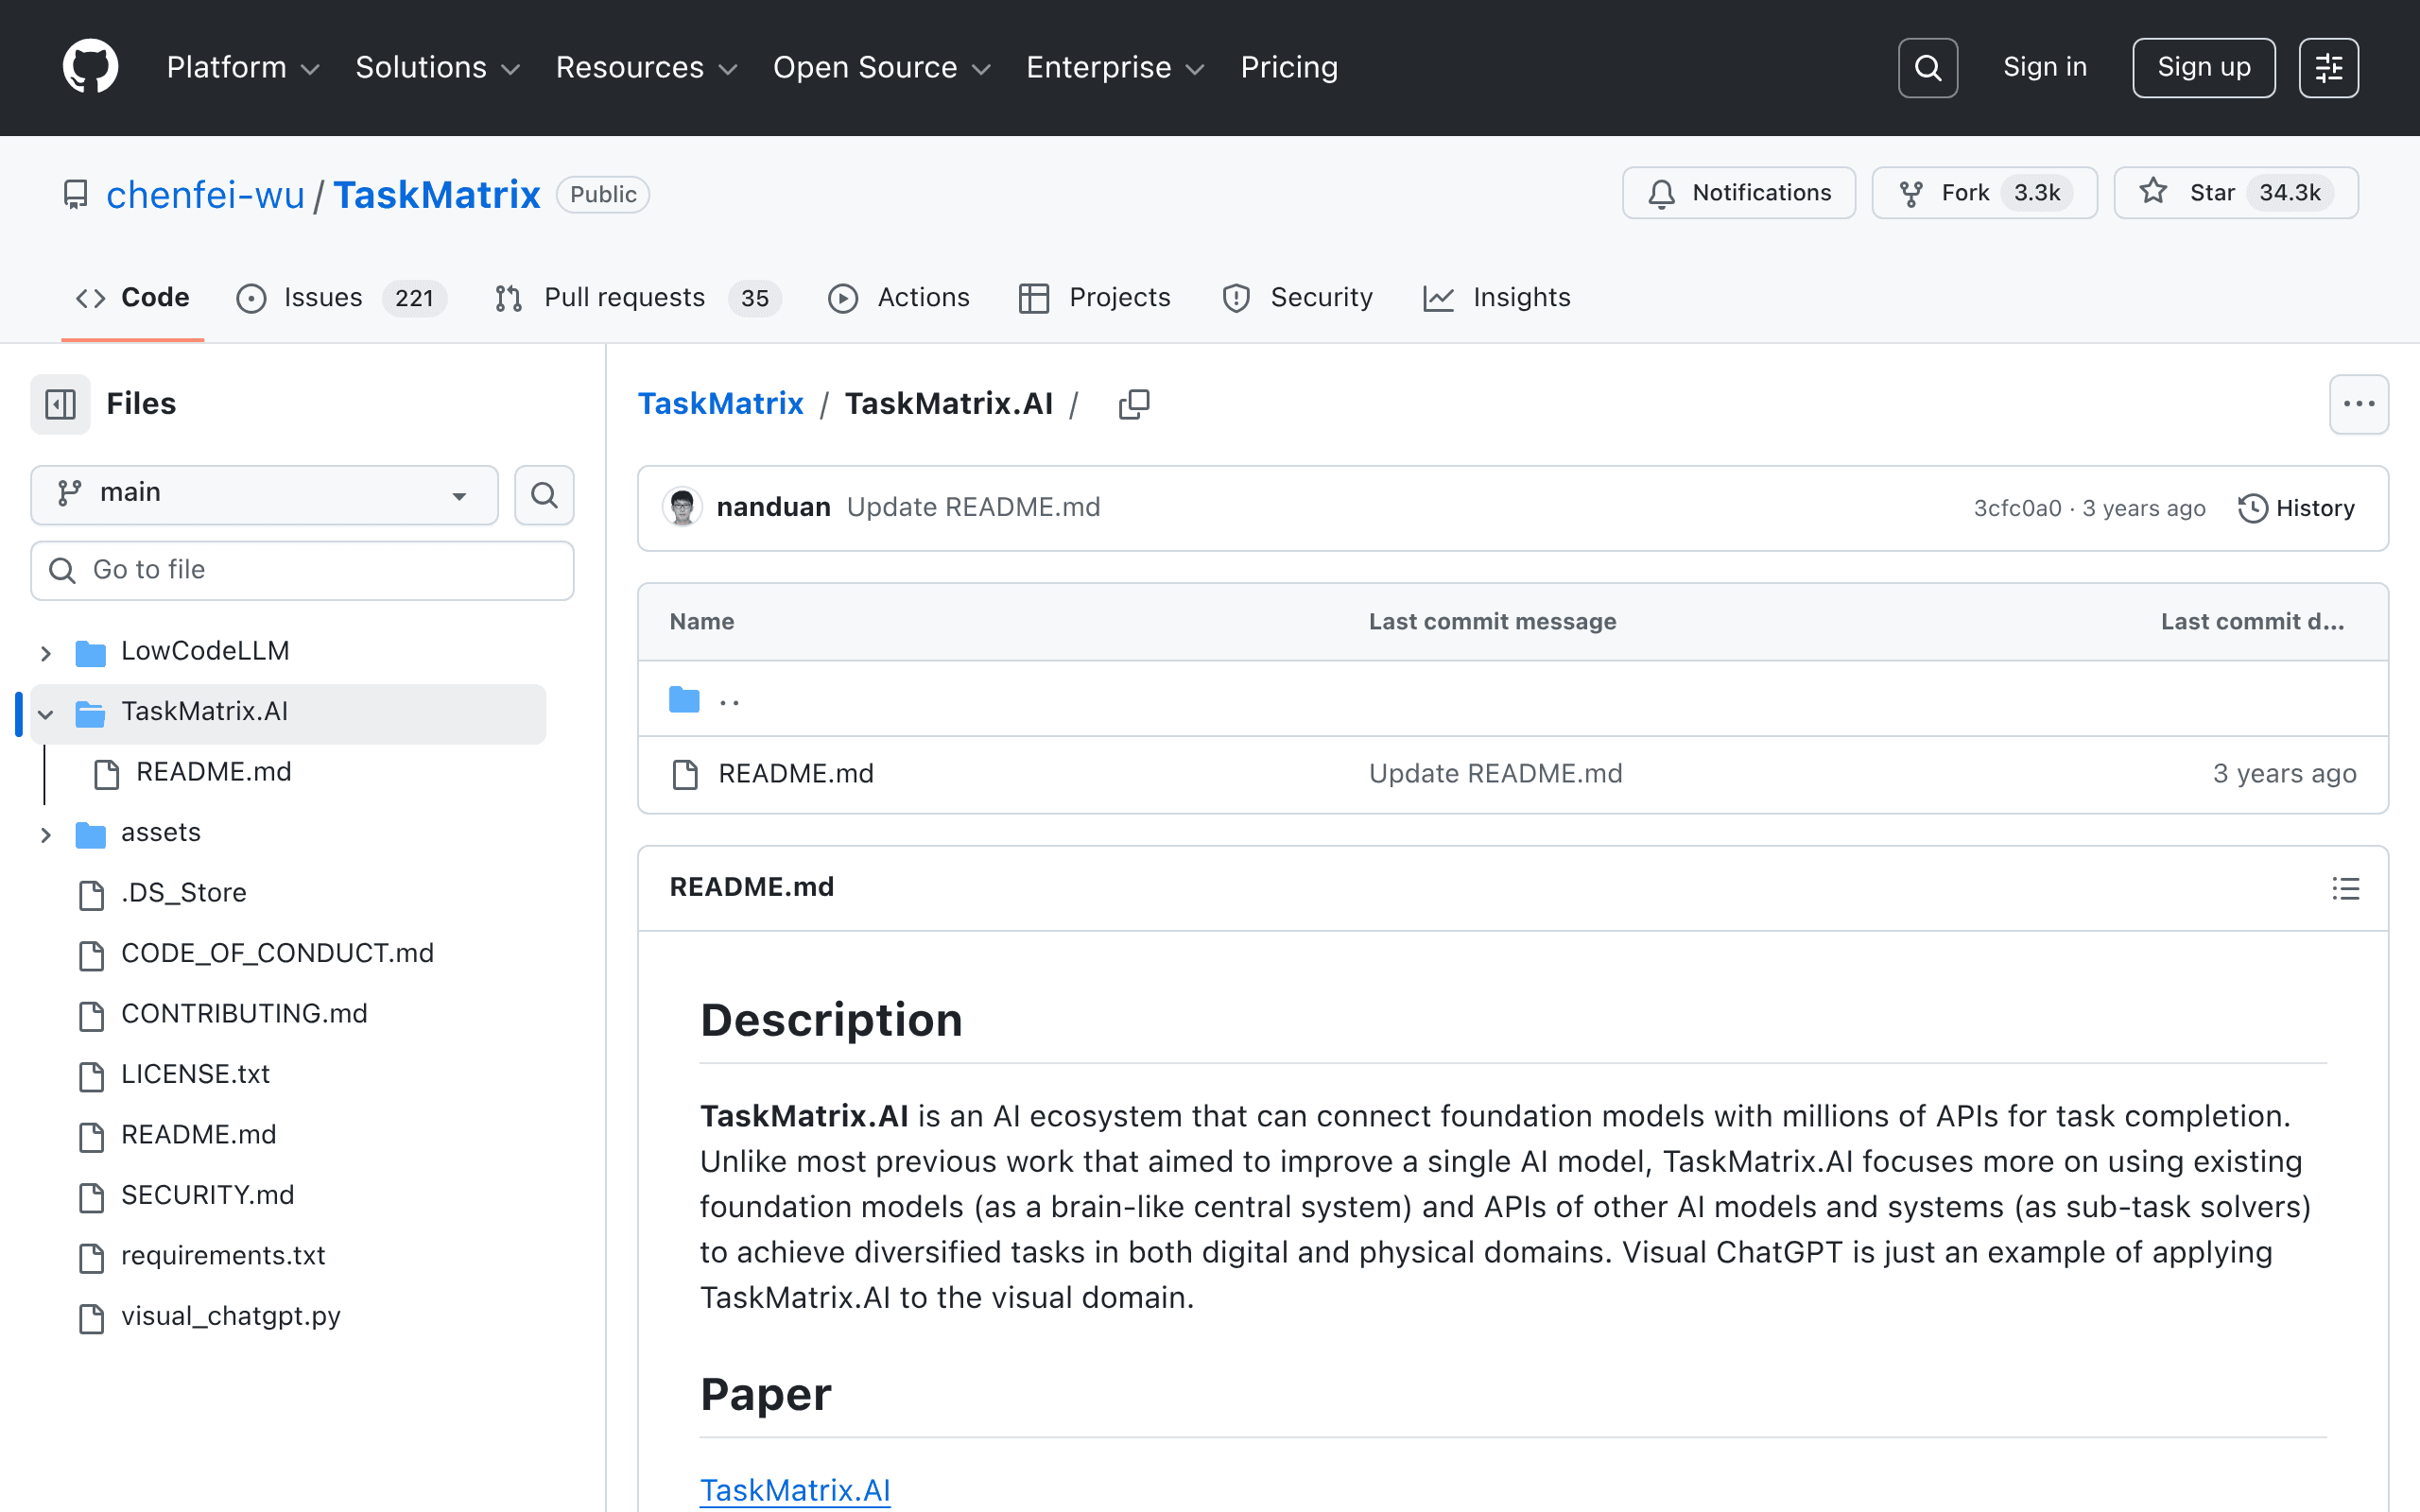Select README.md under TaskMatrix.AI in tree

pos(213,772)
